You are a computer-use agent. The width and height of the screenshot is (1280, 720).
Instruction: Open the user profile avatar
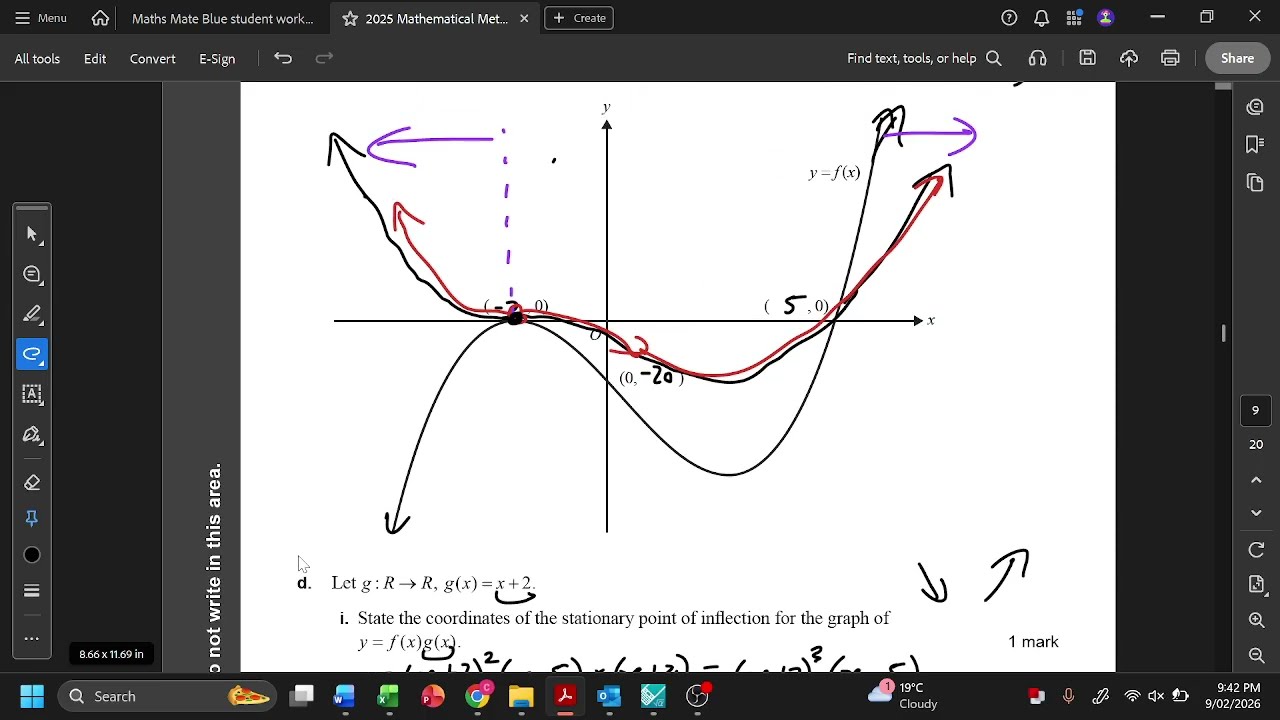point(1105,18)
